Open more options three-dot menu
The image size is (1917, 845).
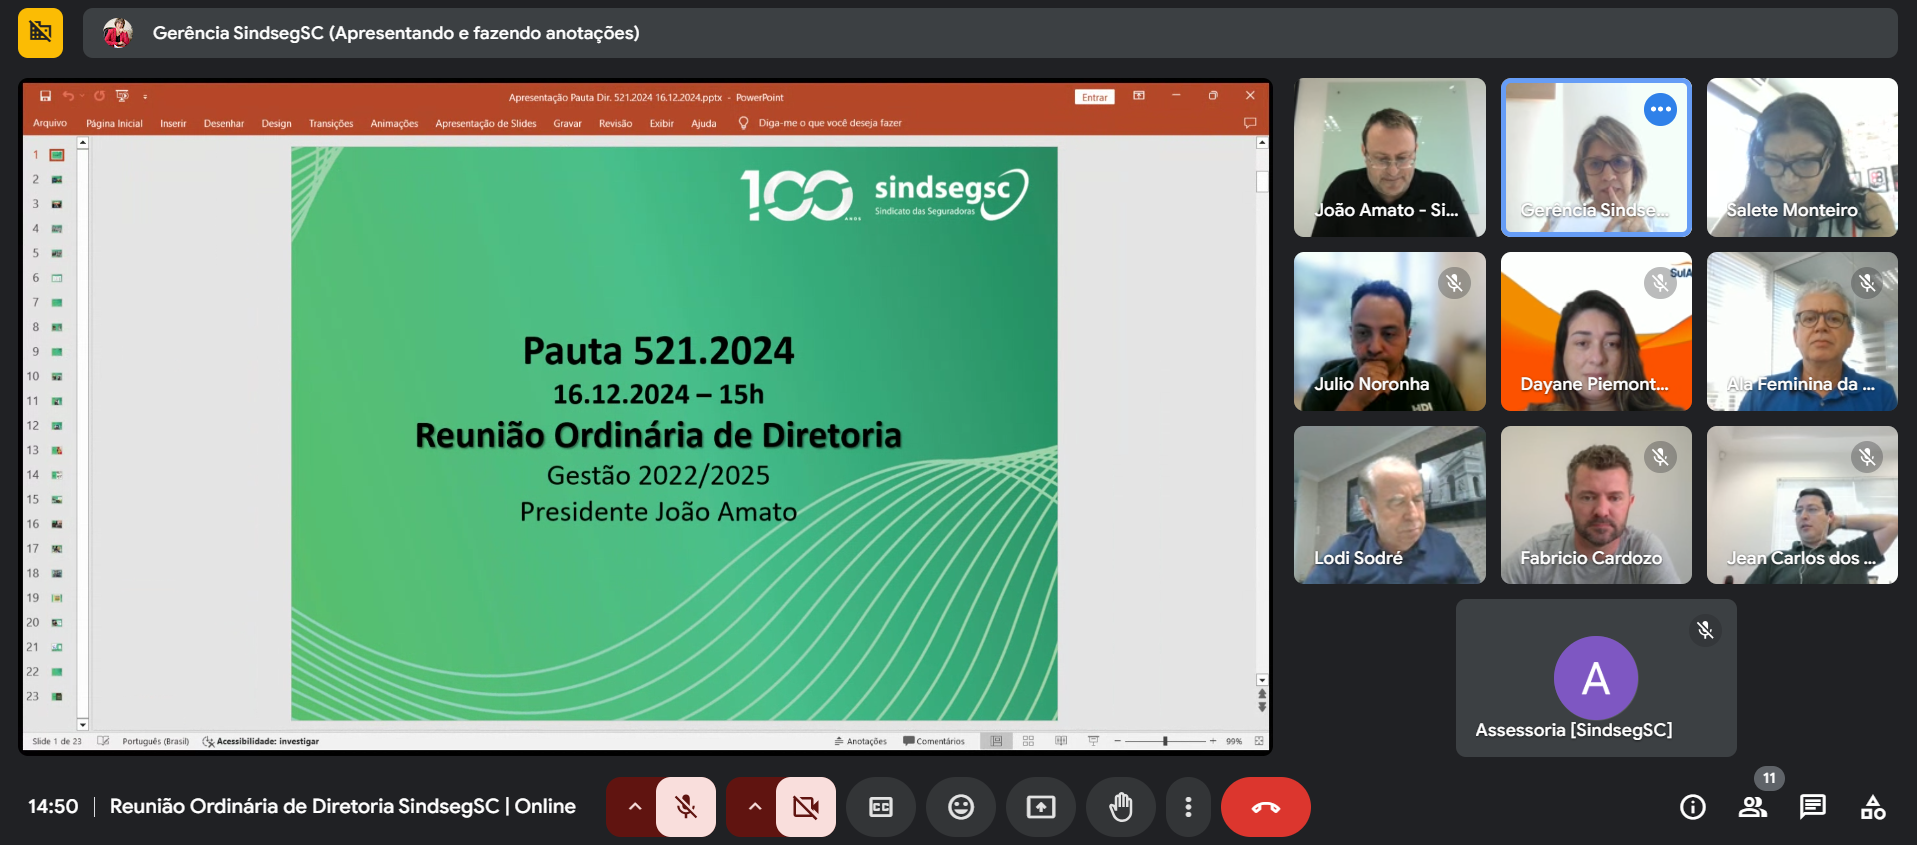tap(1187, 807)
